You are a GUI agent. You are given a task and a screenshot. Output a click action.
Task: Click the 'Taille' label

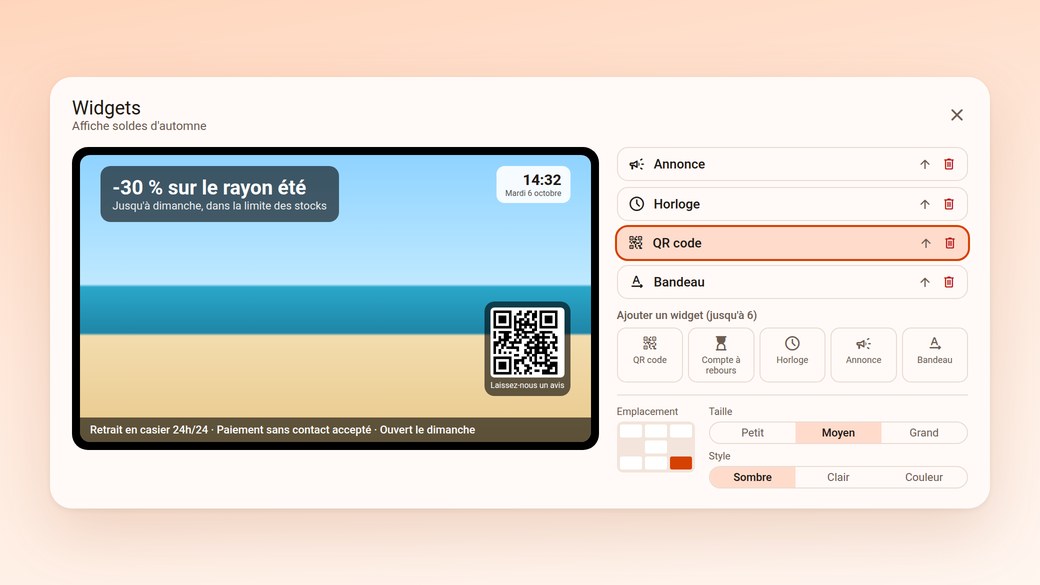point(720,412)
